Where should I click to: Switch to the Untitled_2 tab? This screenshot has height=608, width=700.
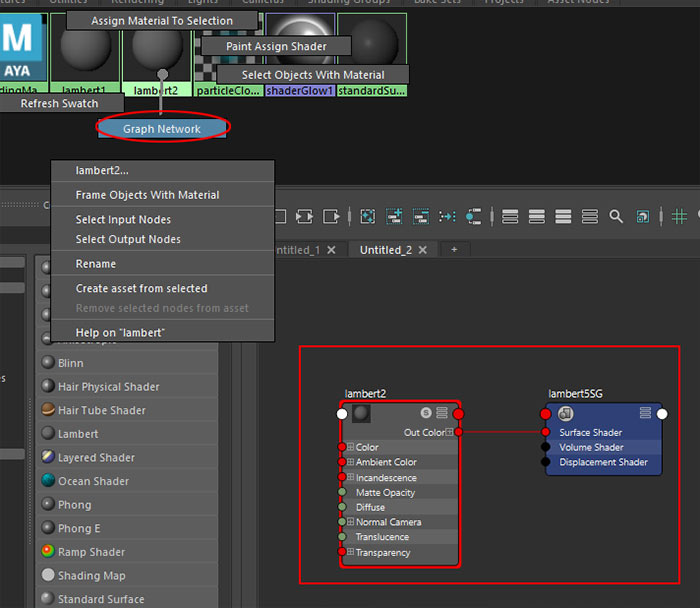(x=386, y=250)
